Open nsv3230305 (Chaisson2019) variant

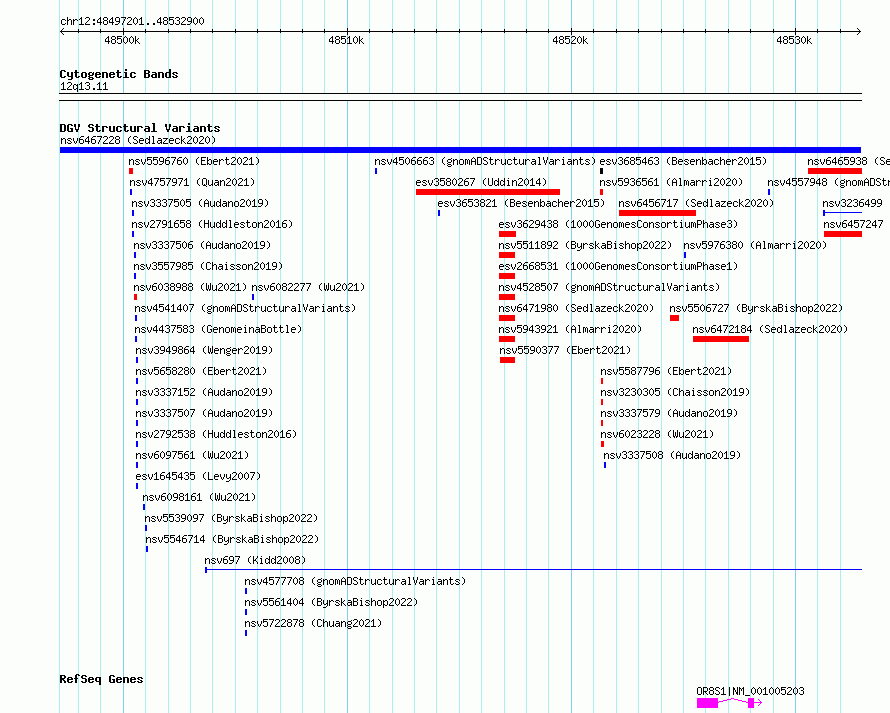pyautogui.click(x=675, y=392)
